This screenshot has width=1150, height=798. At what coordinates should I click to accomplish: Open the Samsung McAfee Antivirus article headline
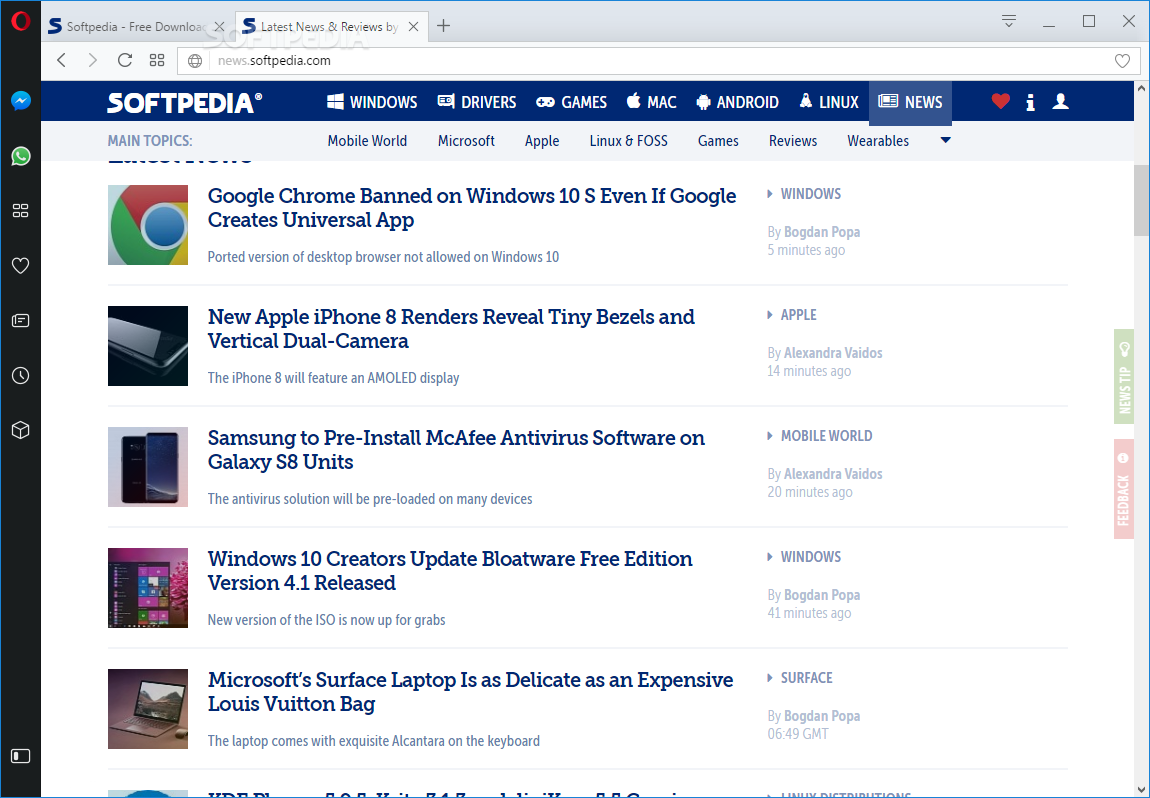456,450
